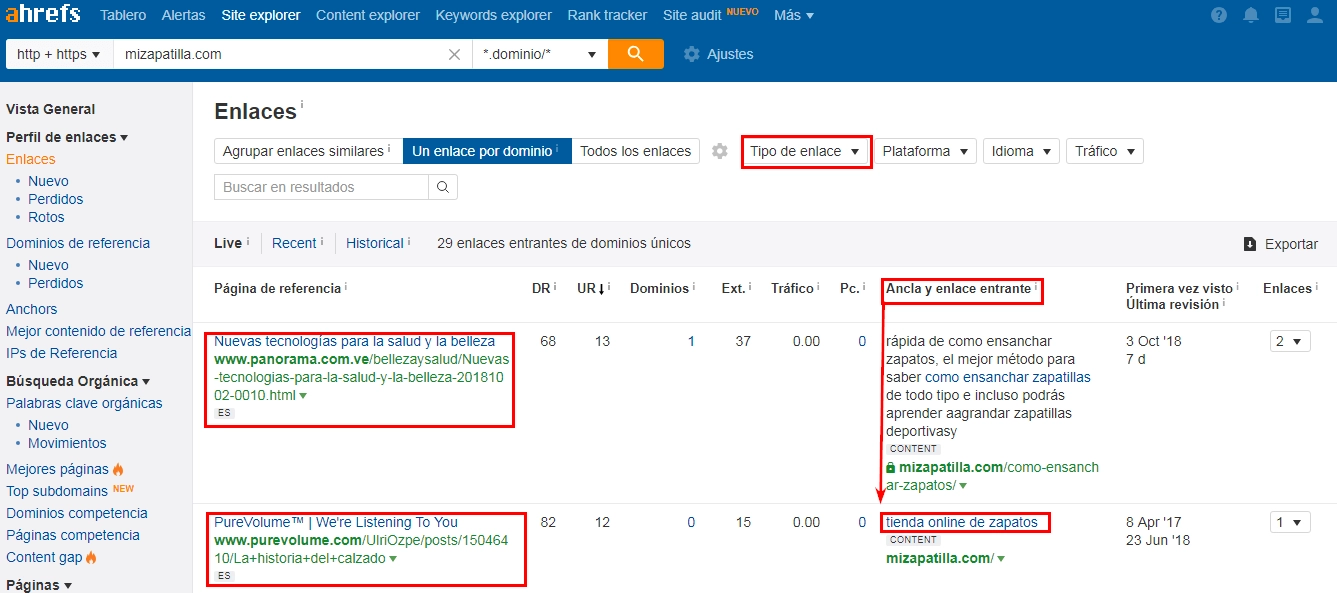Open the Tipo de enlace dropdown
This screenshot has width=1337, height=593.
coord(806,151)
